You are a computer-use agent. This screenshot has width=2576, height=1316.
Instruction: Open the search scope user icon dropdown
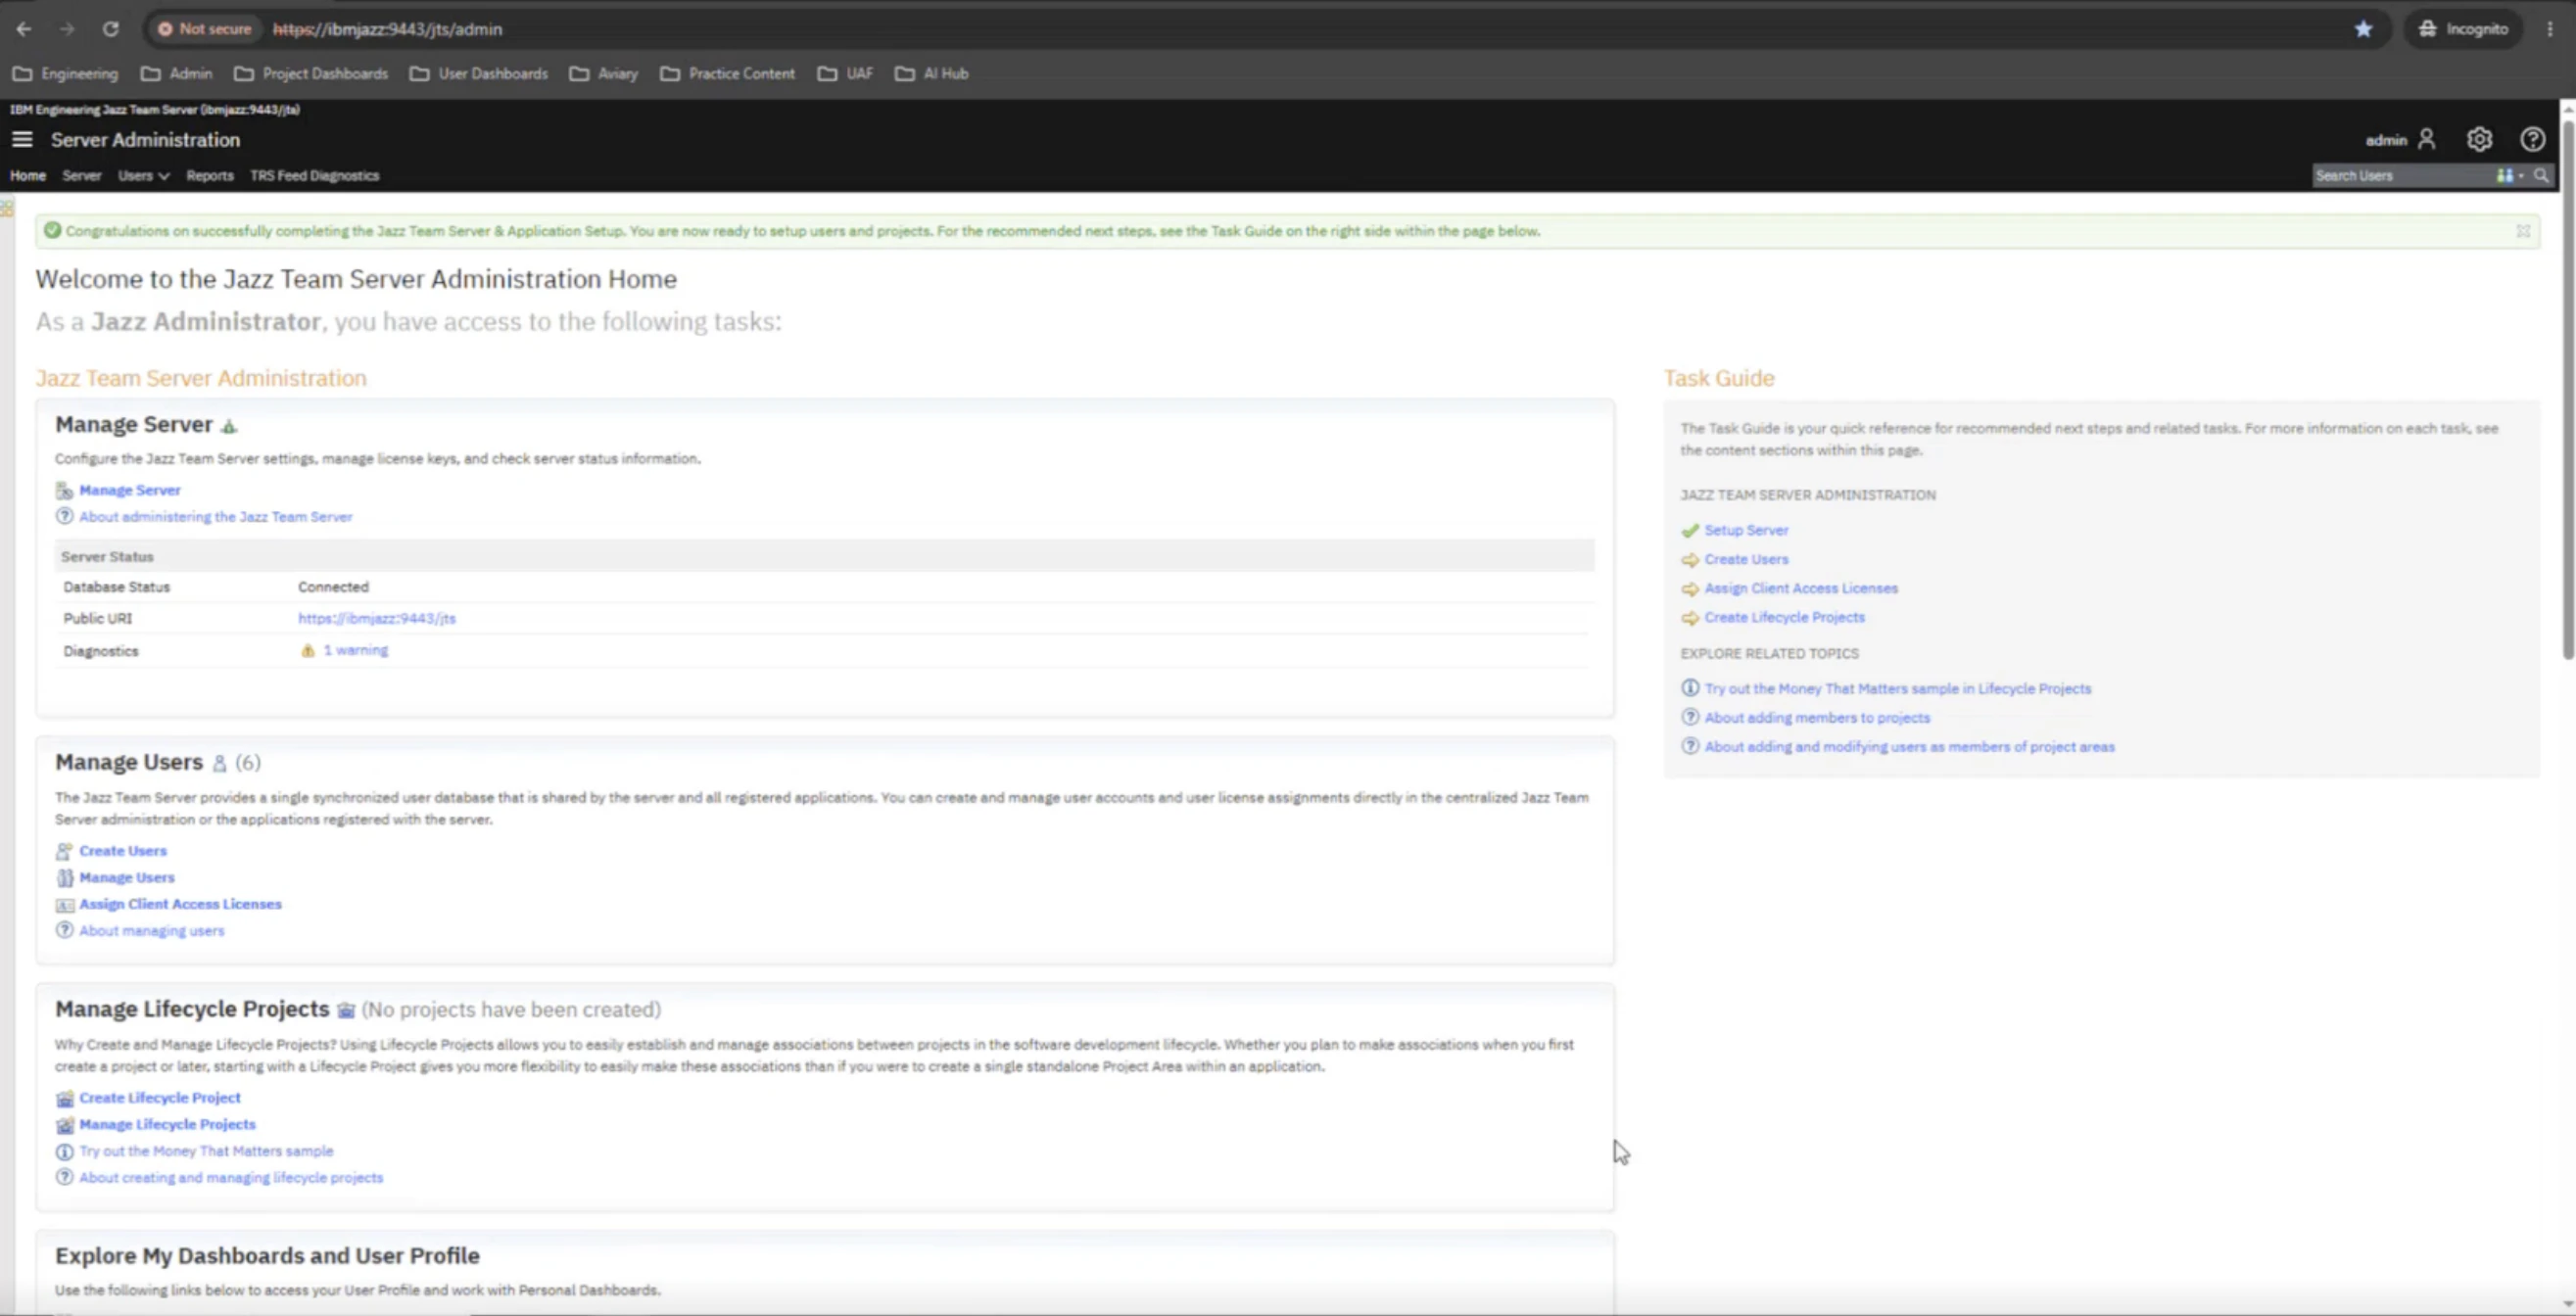point(2509,175)
